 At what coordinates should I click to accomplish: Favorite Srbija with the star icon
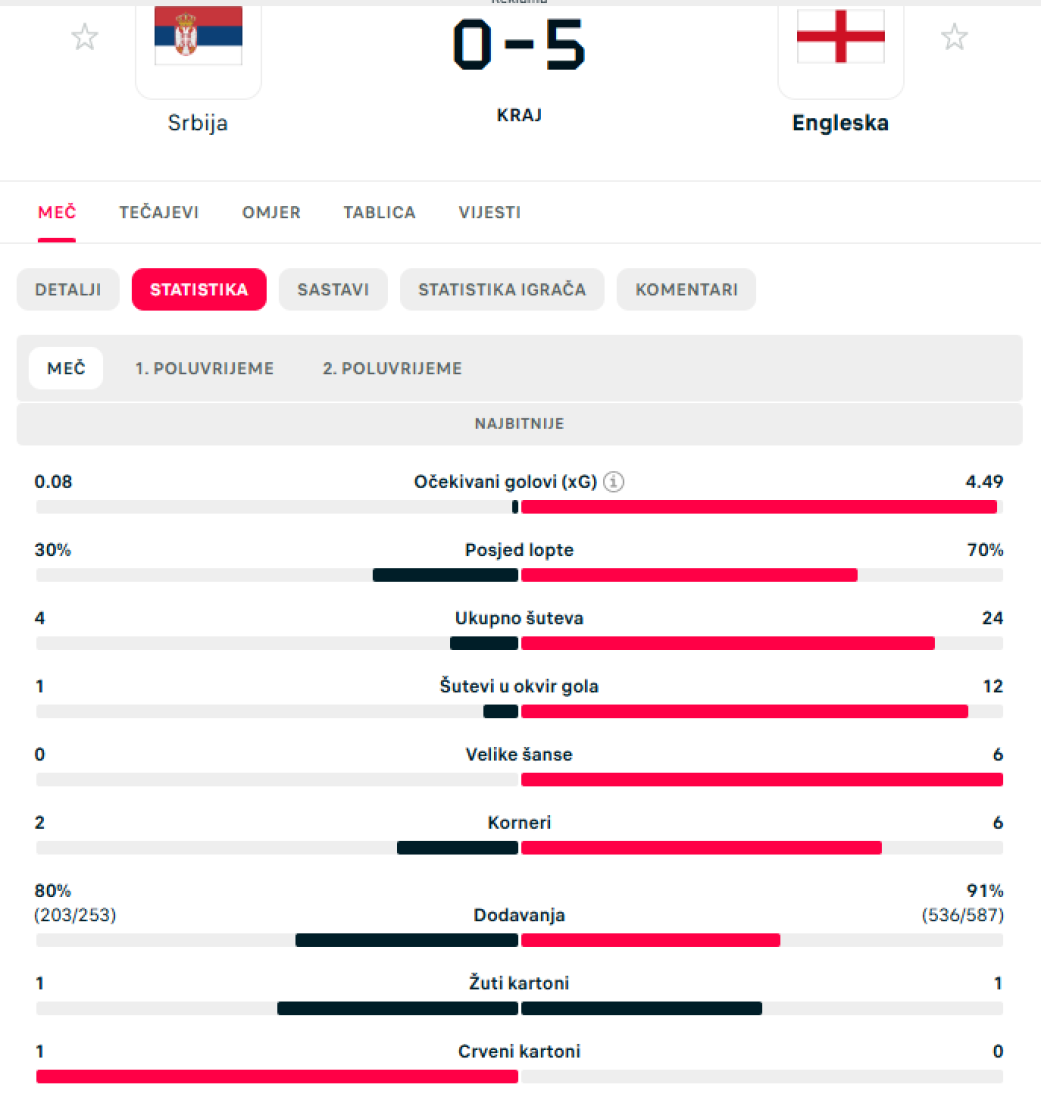[85, 37]
